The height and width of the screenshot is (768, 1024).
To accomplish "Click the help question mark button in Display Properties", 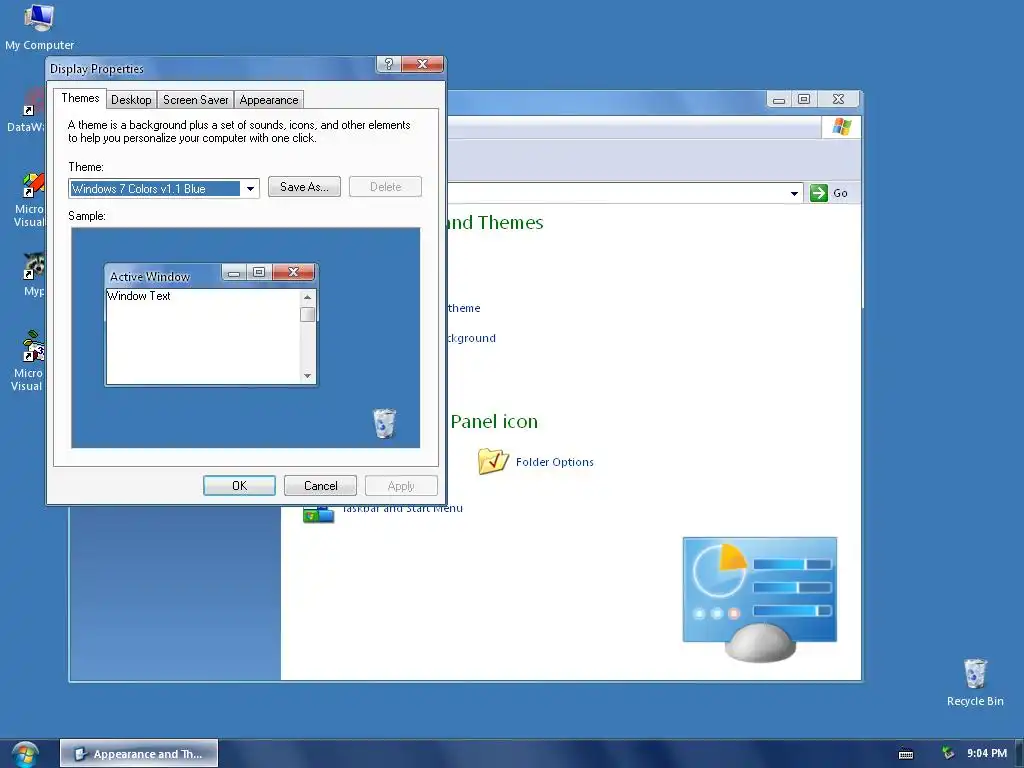I will point(389,64).
